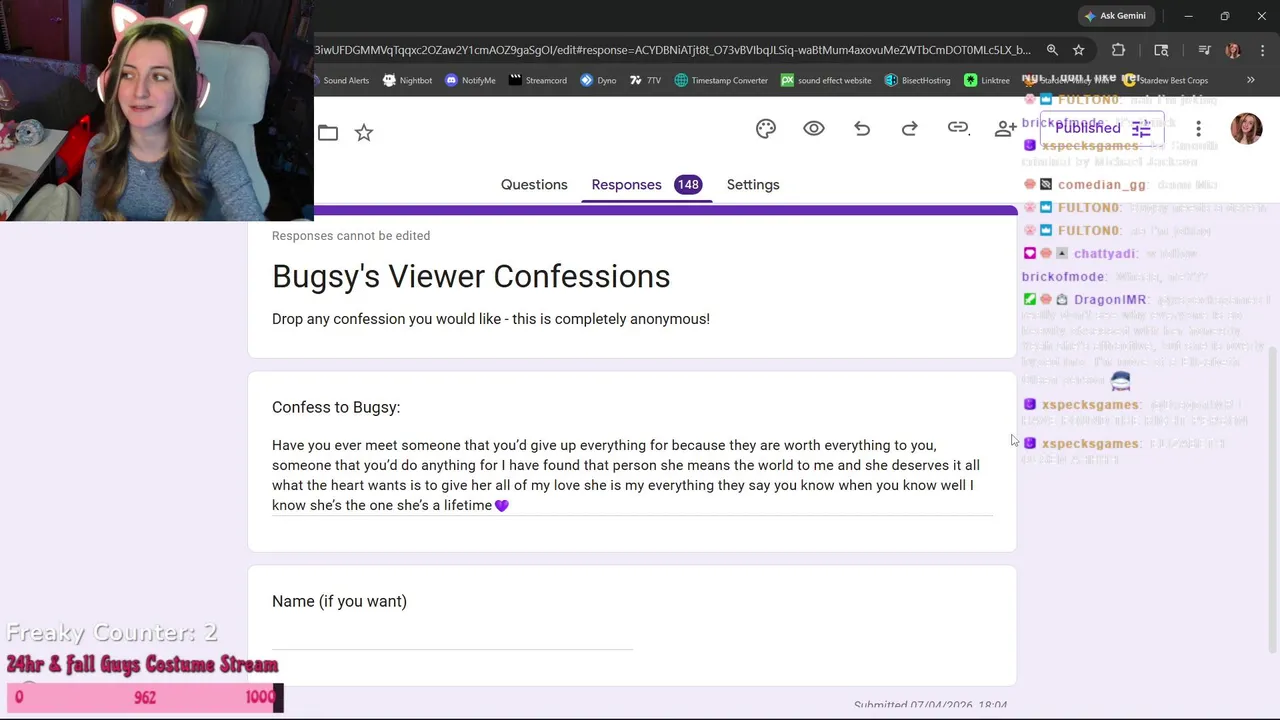The image size is (1280, 720).
Task: Copy the responder link icon
Action: (958, 128)
